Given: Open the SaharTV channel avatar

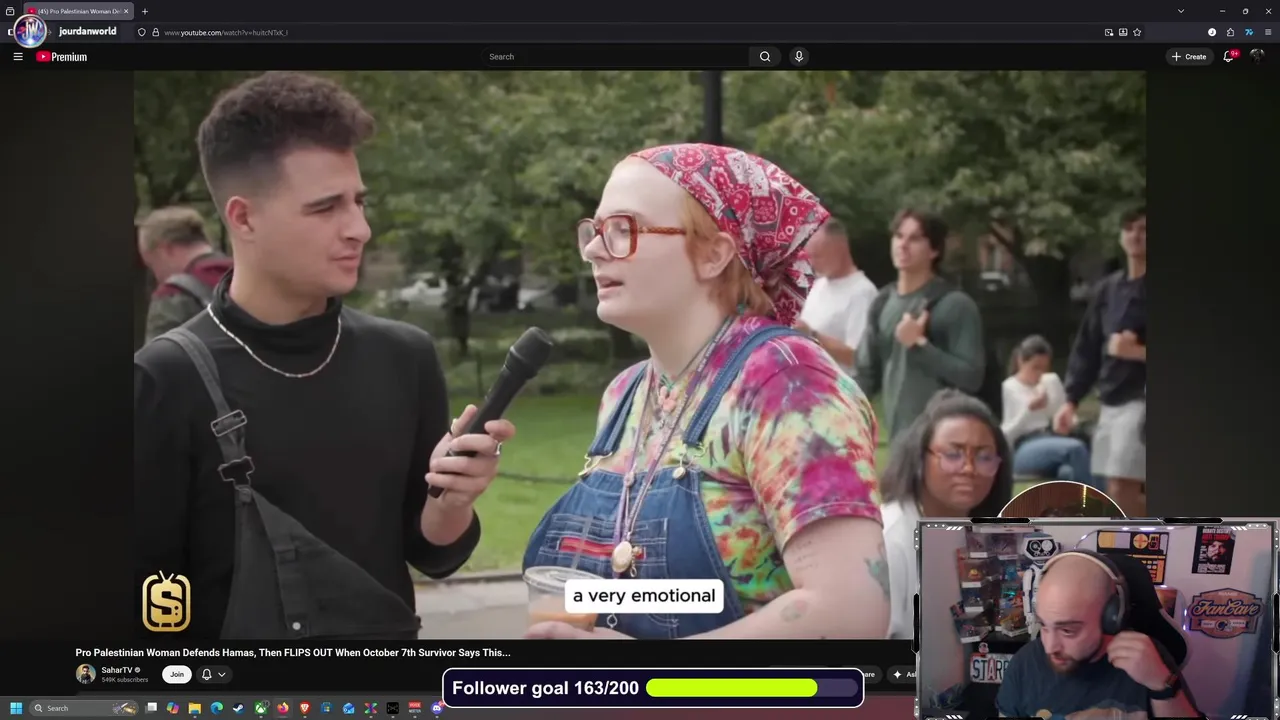Looking at the screenshot, I should coord(86,674).
